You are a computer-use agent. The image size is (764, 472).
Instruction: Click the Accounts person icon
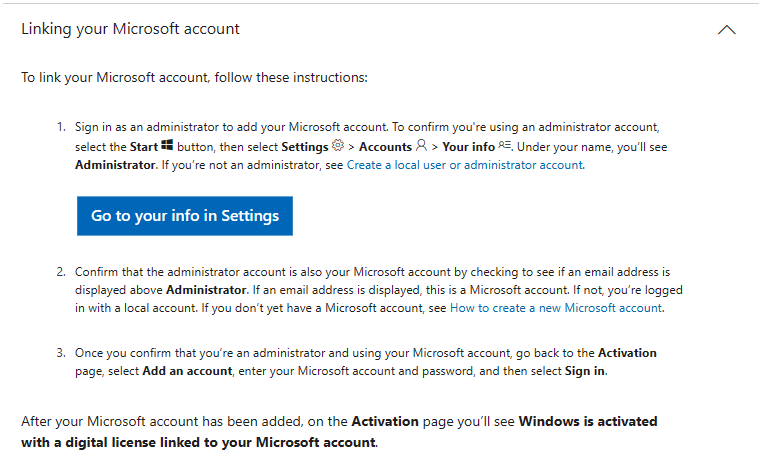(421, 145)
